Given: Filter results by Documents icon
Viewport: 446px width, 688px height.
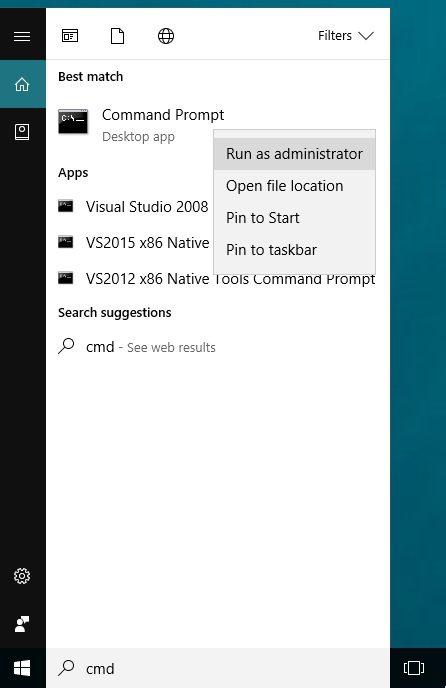Looking at the screenshot, I should 117,36.
